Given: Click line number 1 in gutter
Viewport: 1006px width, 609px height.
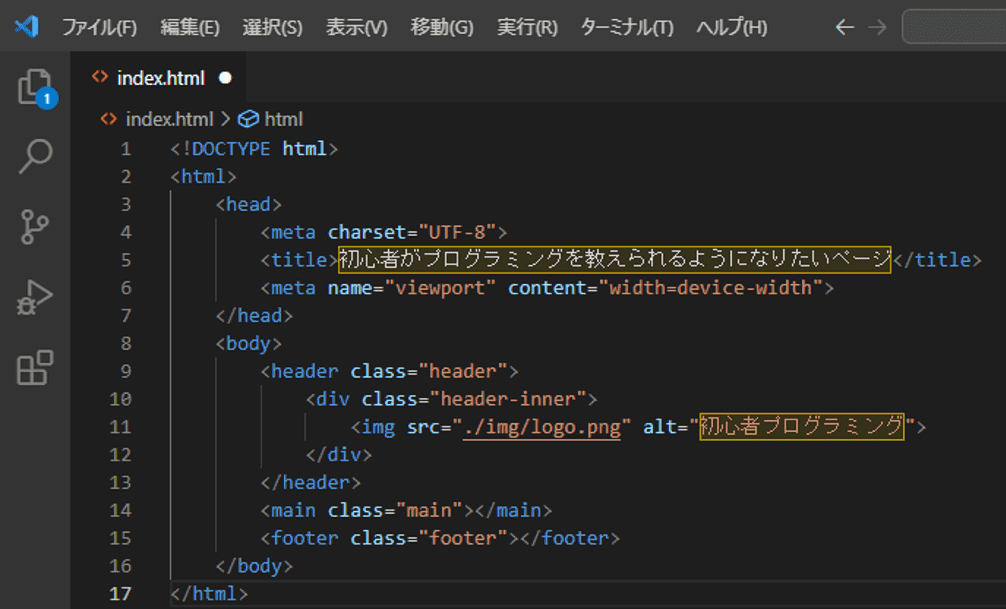Looking at the screenshot, I should (126, 149).
